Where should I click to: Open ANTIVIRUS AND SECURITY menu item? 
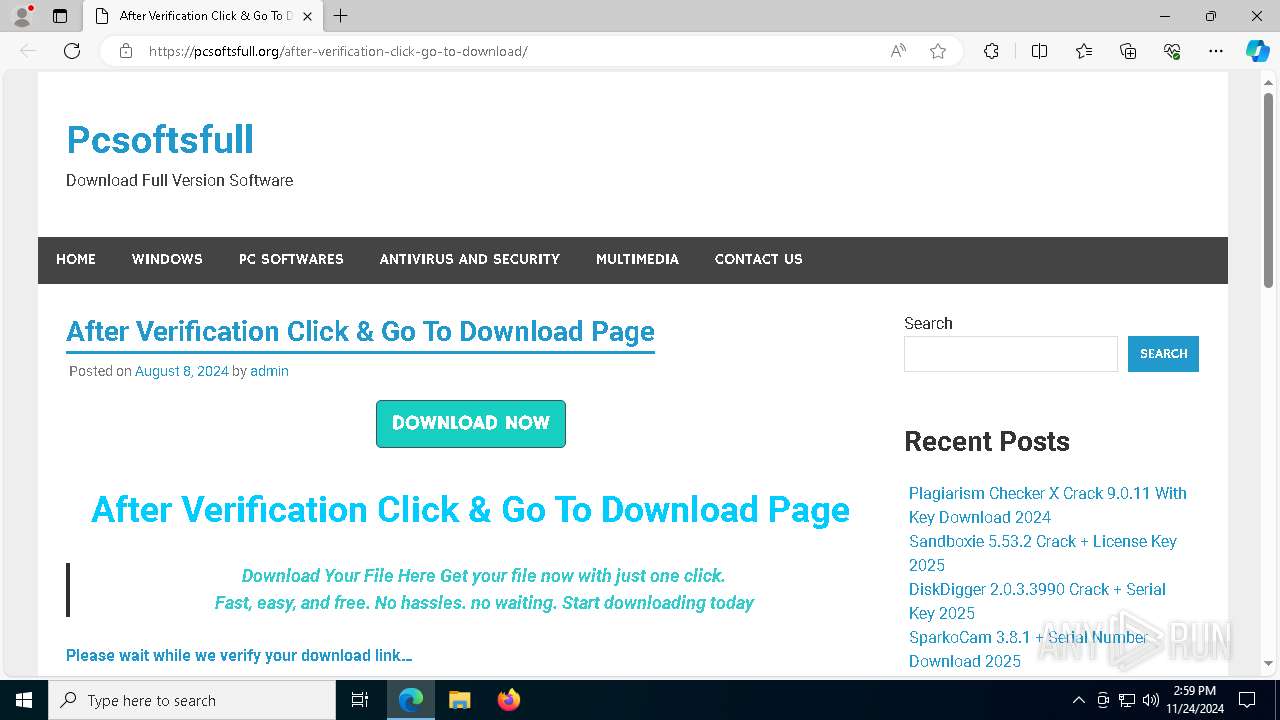470,259
